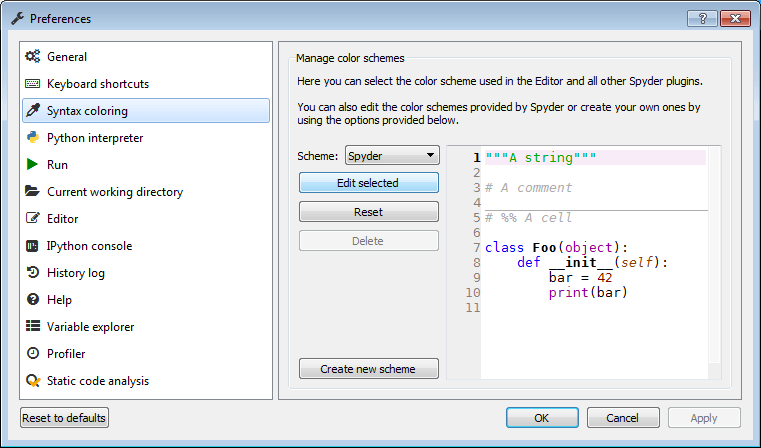
Task: Open the Run section via green arrow icon
Action: click(33, 165)
